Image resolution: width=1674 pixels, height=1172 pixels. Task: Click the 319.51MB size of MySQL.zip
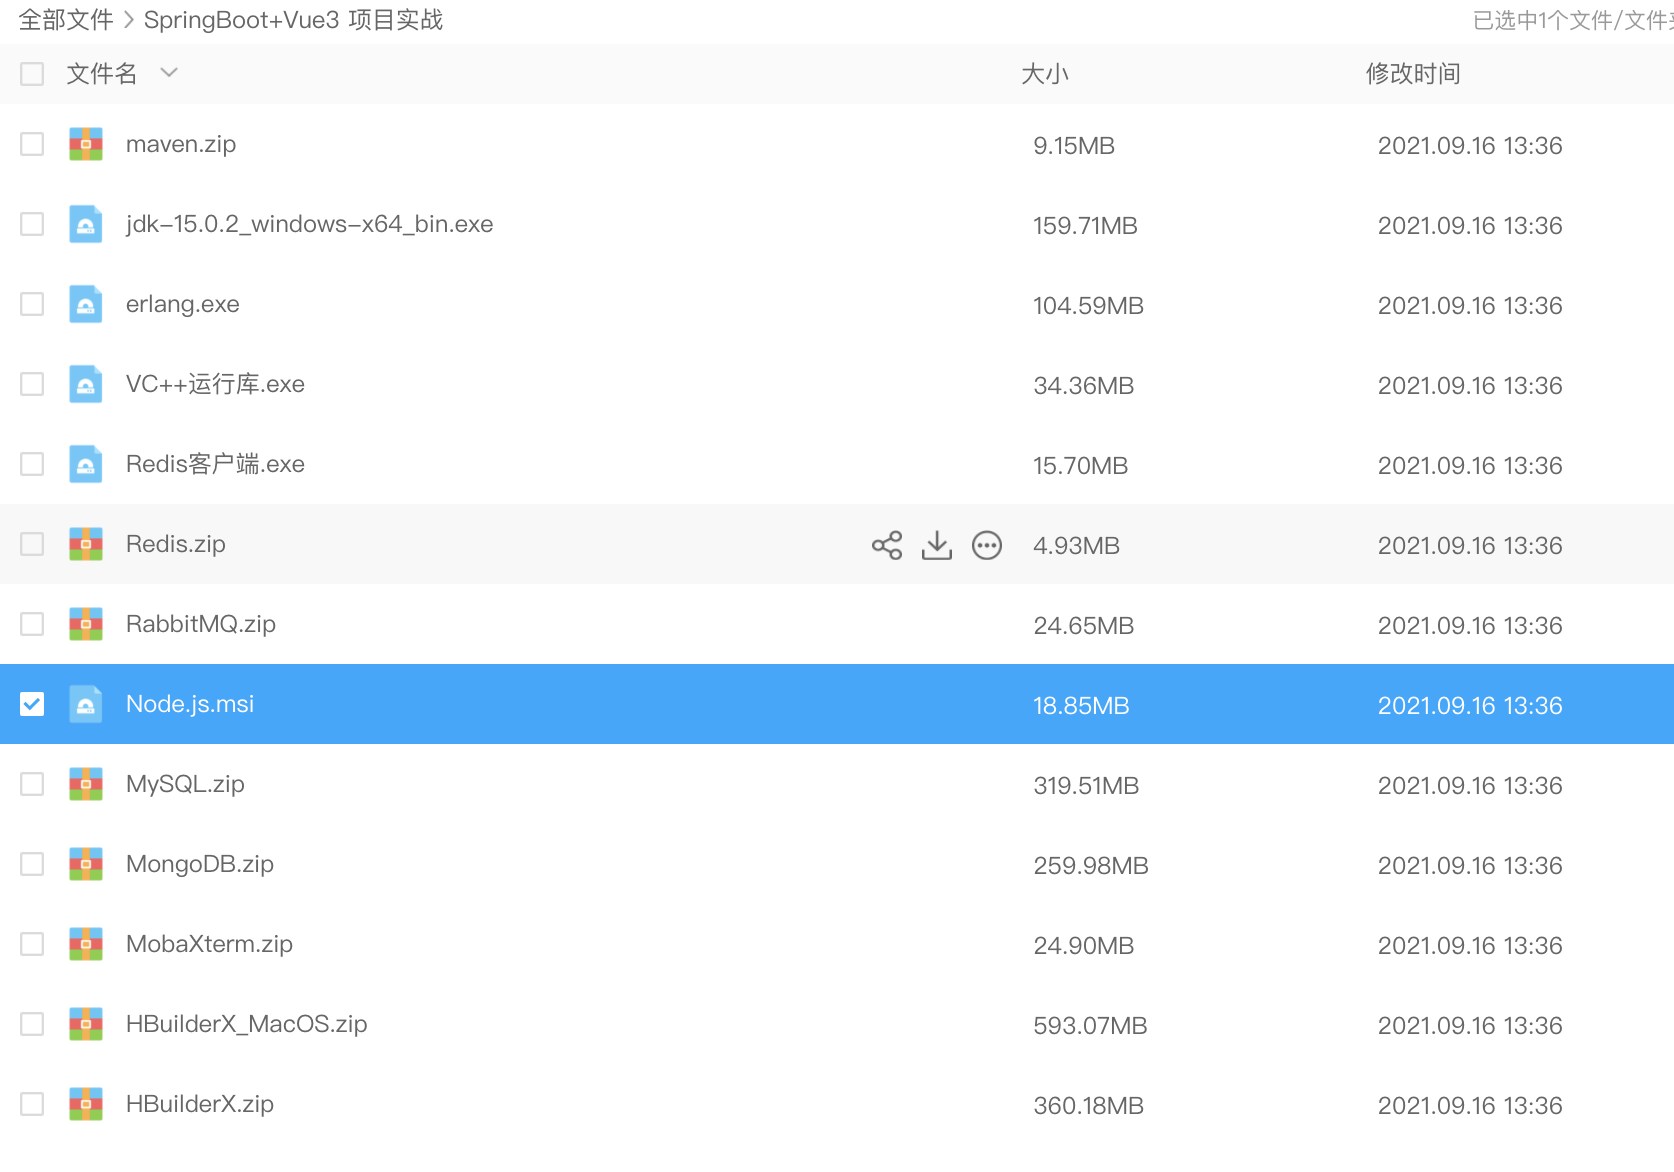pyautogui.click(x=1086, y=786)
